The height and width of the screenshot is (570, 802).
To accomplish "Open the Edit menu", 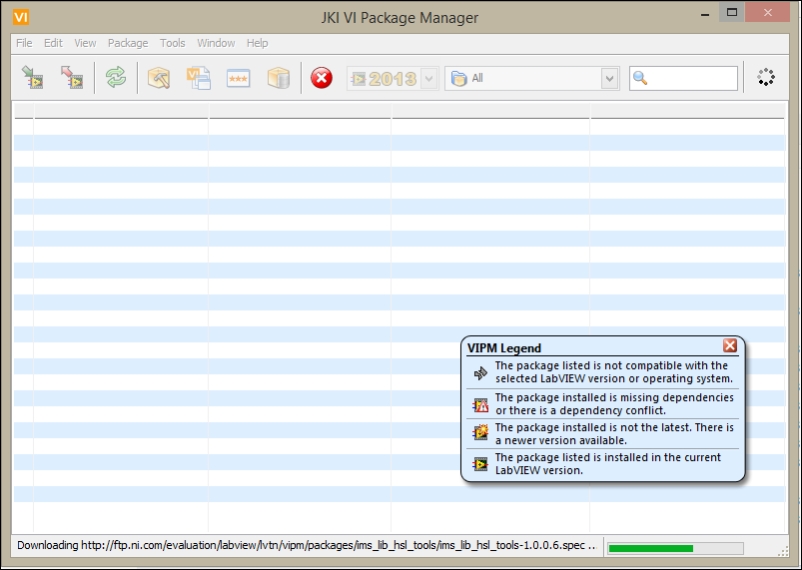I will 53,43.
